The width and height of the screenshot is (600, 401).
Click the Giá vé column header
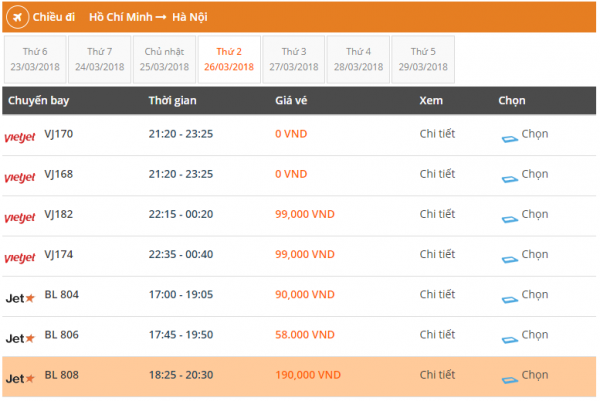291,101
